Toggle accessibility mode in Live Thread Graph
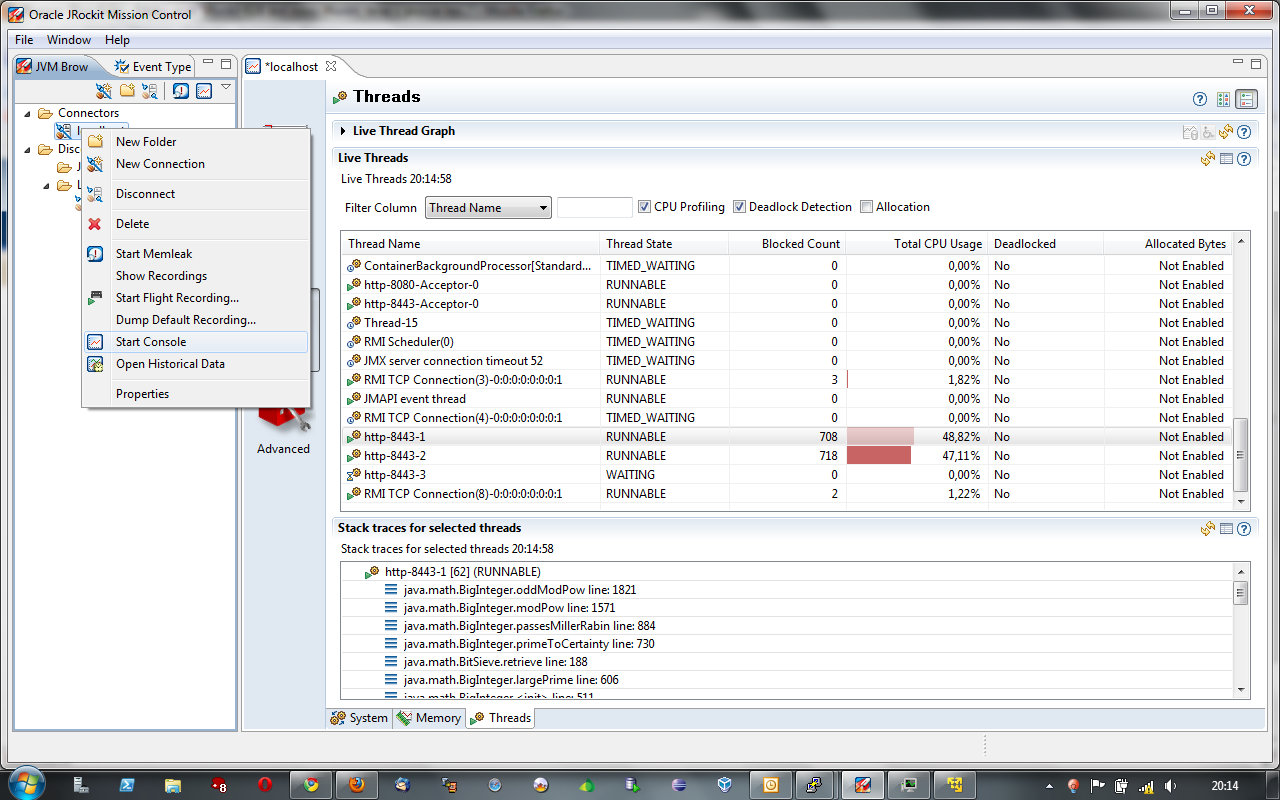The image size is (1280, 800). point(1208,131)
